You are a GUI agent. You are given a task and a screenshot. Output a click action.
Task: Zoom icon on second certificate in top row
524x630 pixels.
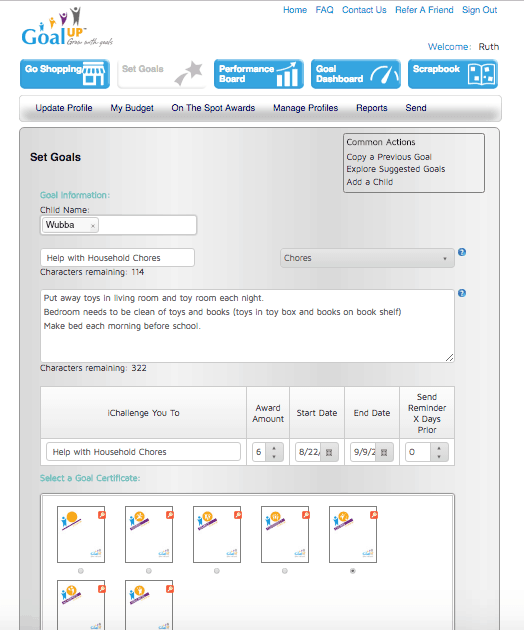(170, 515)
